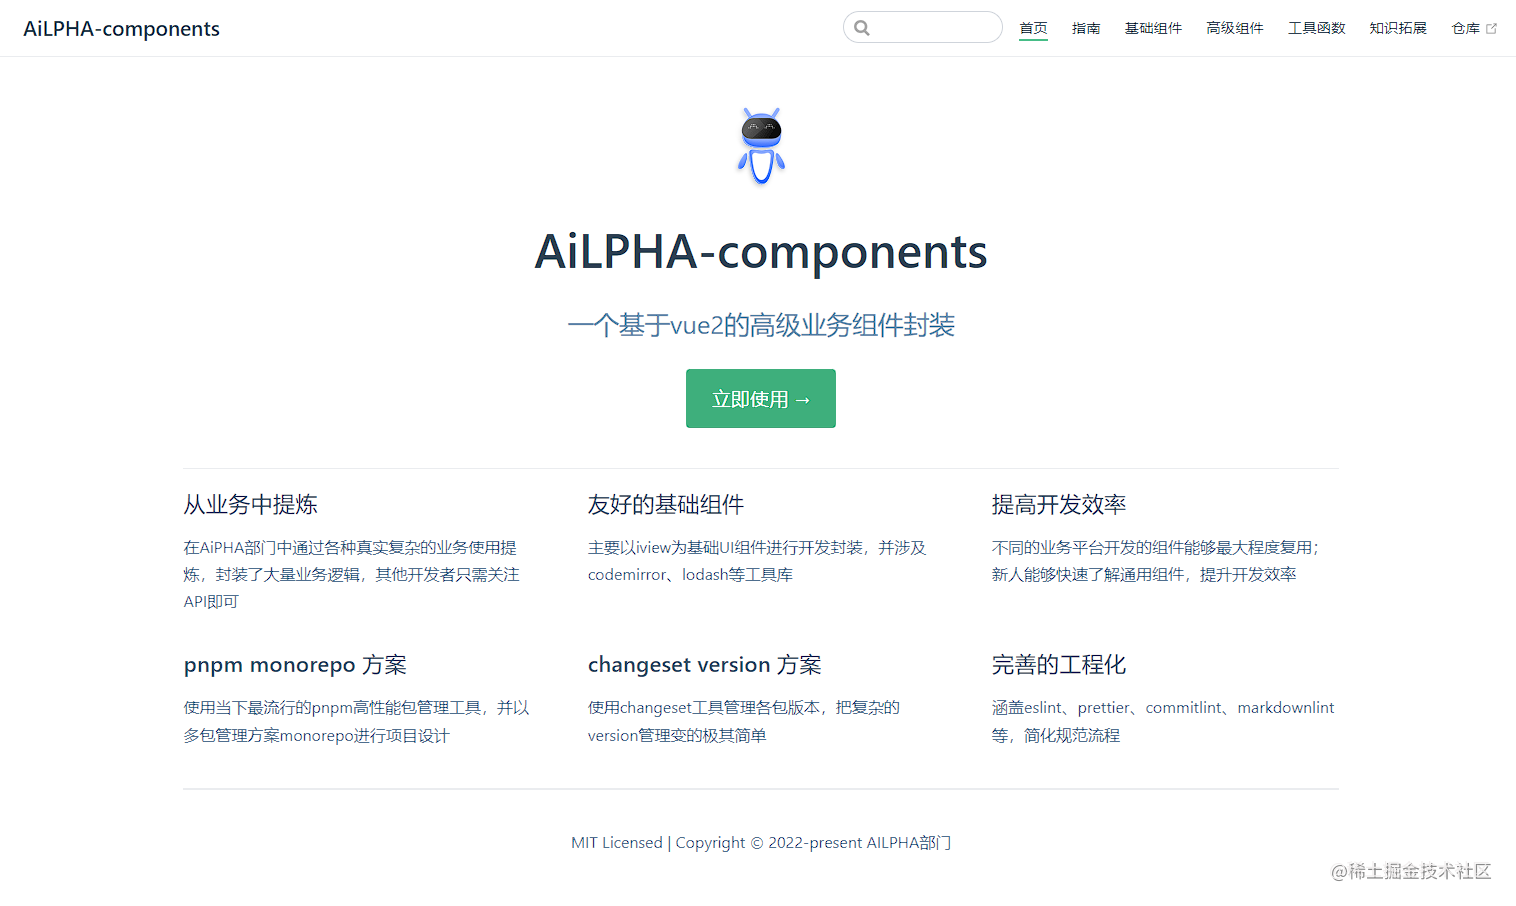1516x906 pixels.
Task: Click the MIT Licensed copyright footer text
Action: [761, 843]
